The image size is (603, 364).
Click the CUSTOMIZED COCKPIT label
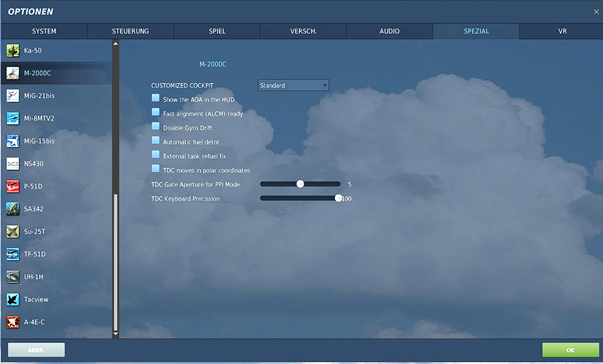tap(182, 85)
